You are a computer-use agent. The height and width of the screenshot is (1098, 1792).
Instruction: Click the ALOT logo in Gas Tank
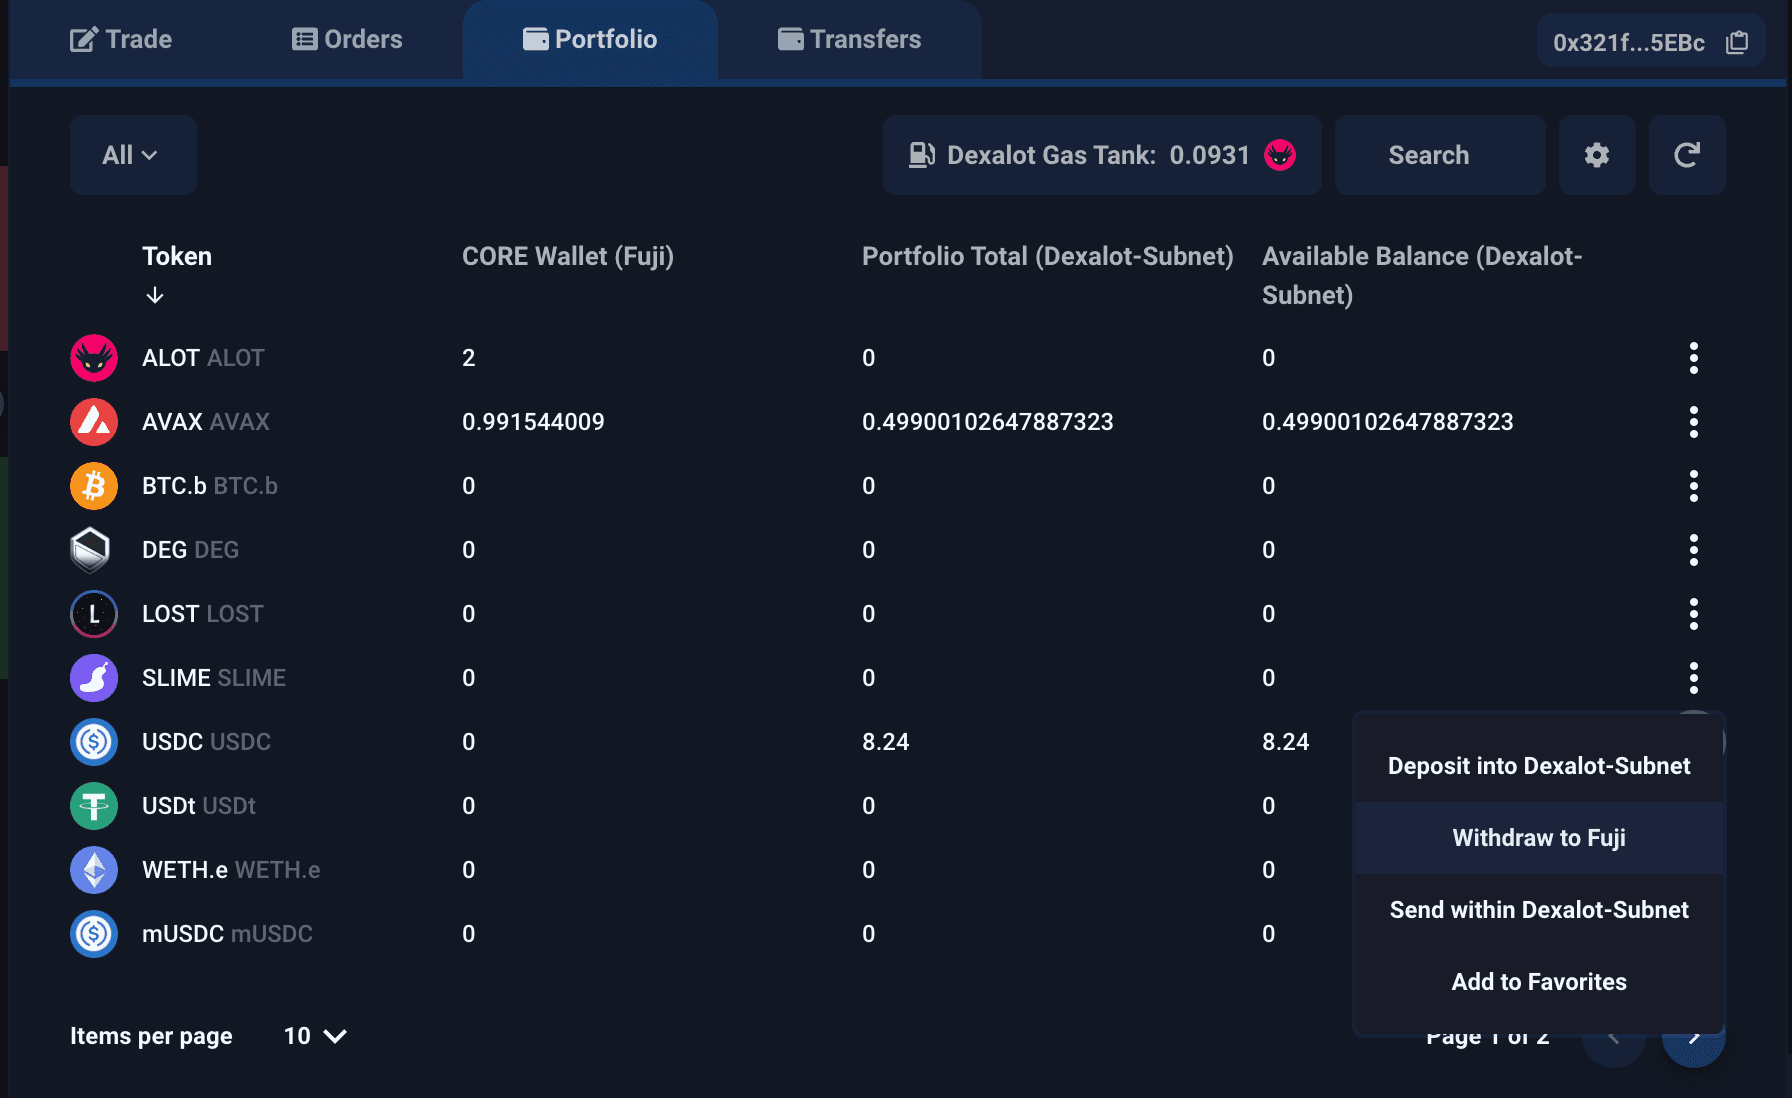[1280, 155]
